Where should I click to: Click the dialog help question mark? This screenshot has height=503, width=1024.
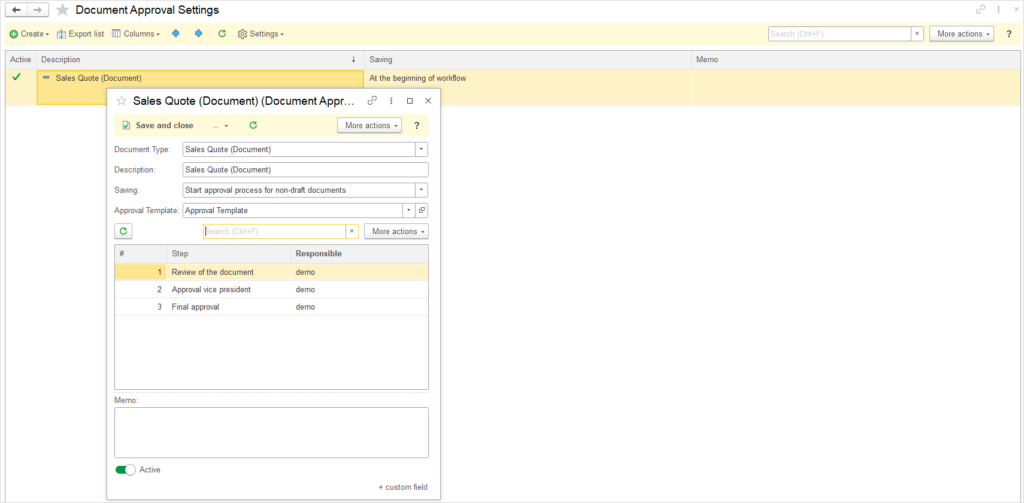416,126
